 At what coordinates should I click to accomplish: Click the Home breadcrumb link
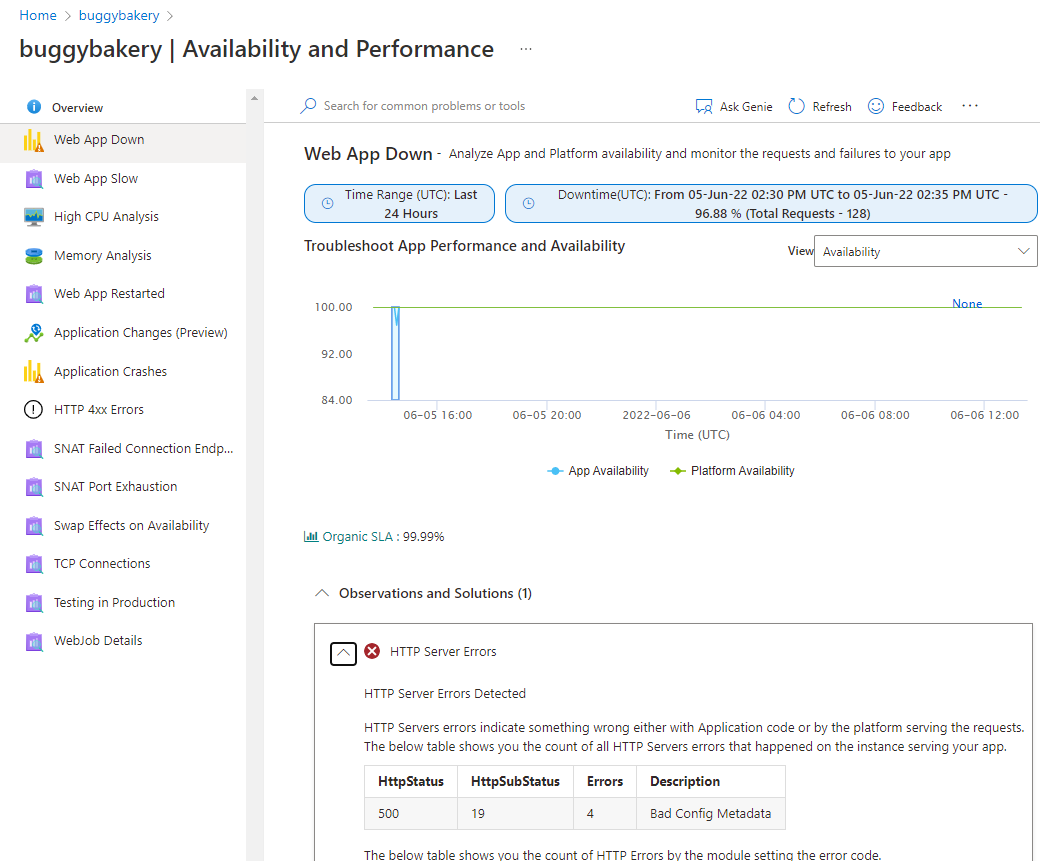(x=38, y=16)
